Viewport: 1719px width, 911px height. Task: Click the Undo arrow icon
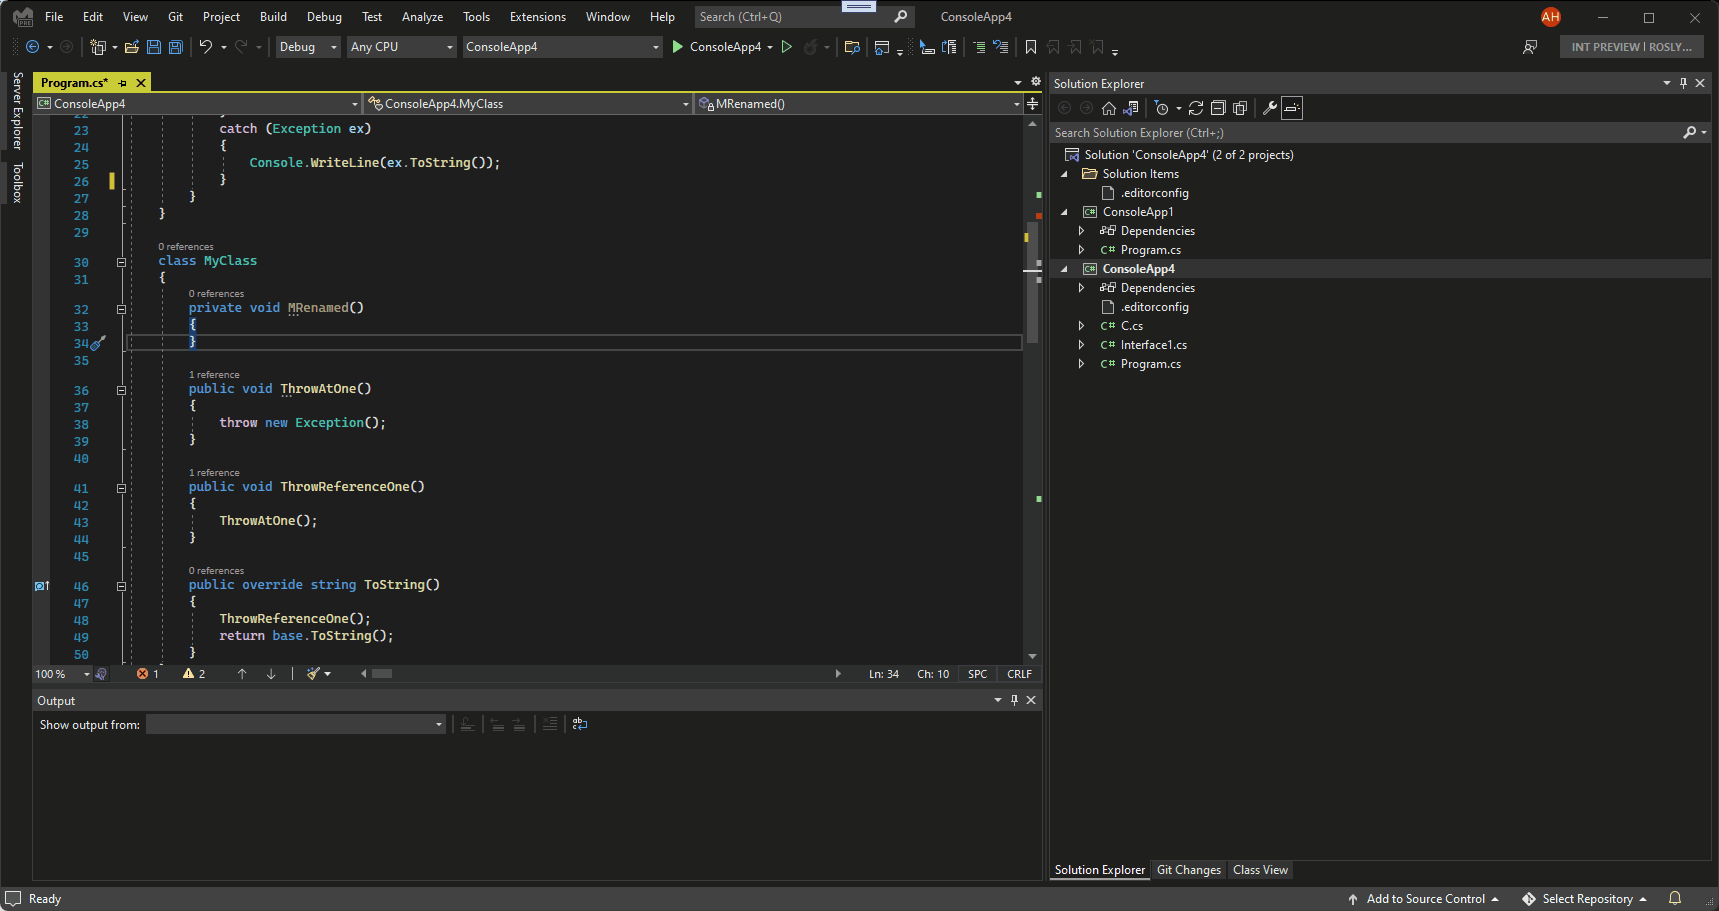click(205, 47)
